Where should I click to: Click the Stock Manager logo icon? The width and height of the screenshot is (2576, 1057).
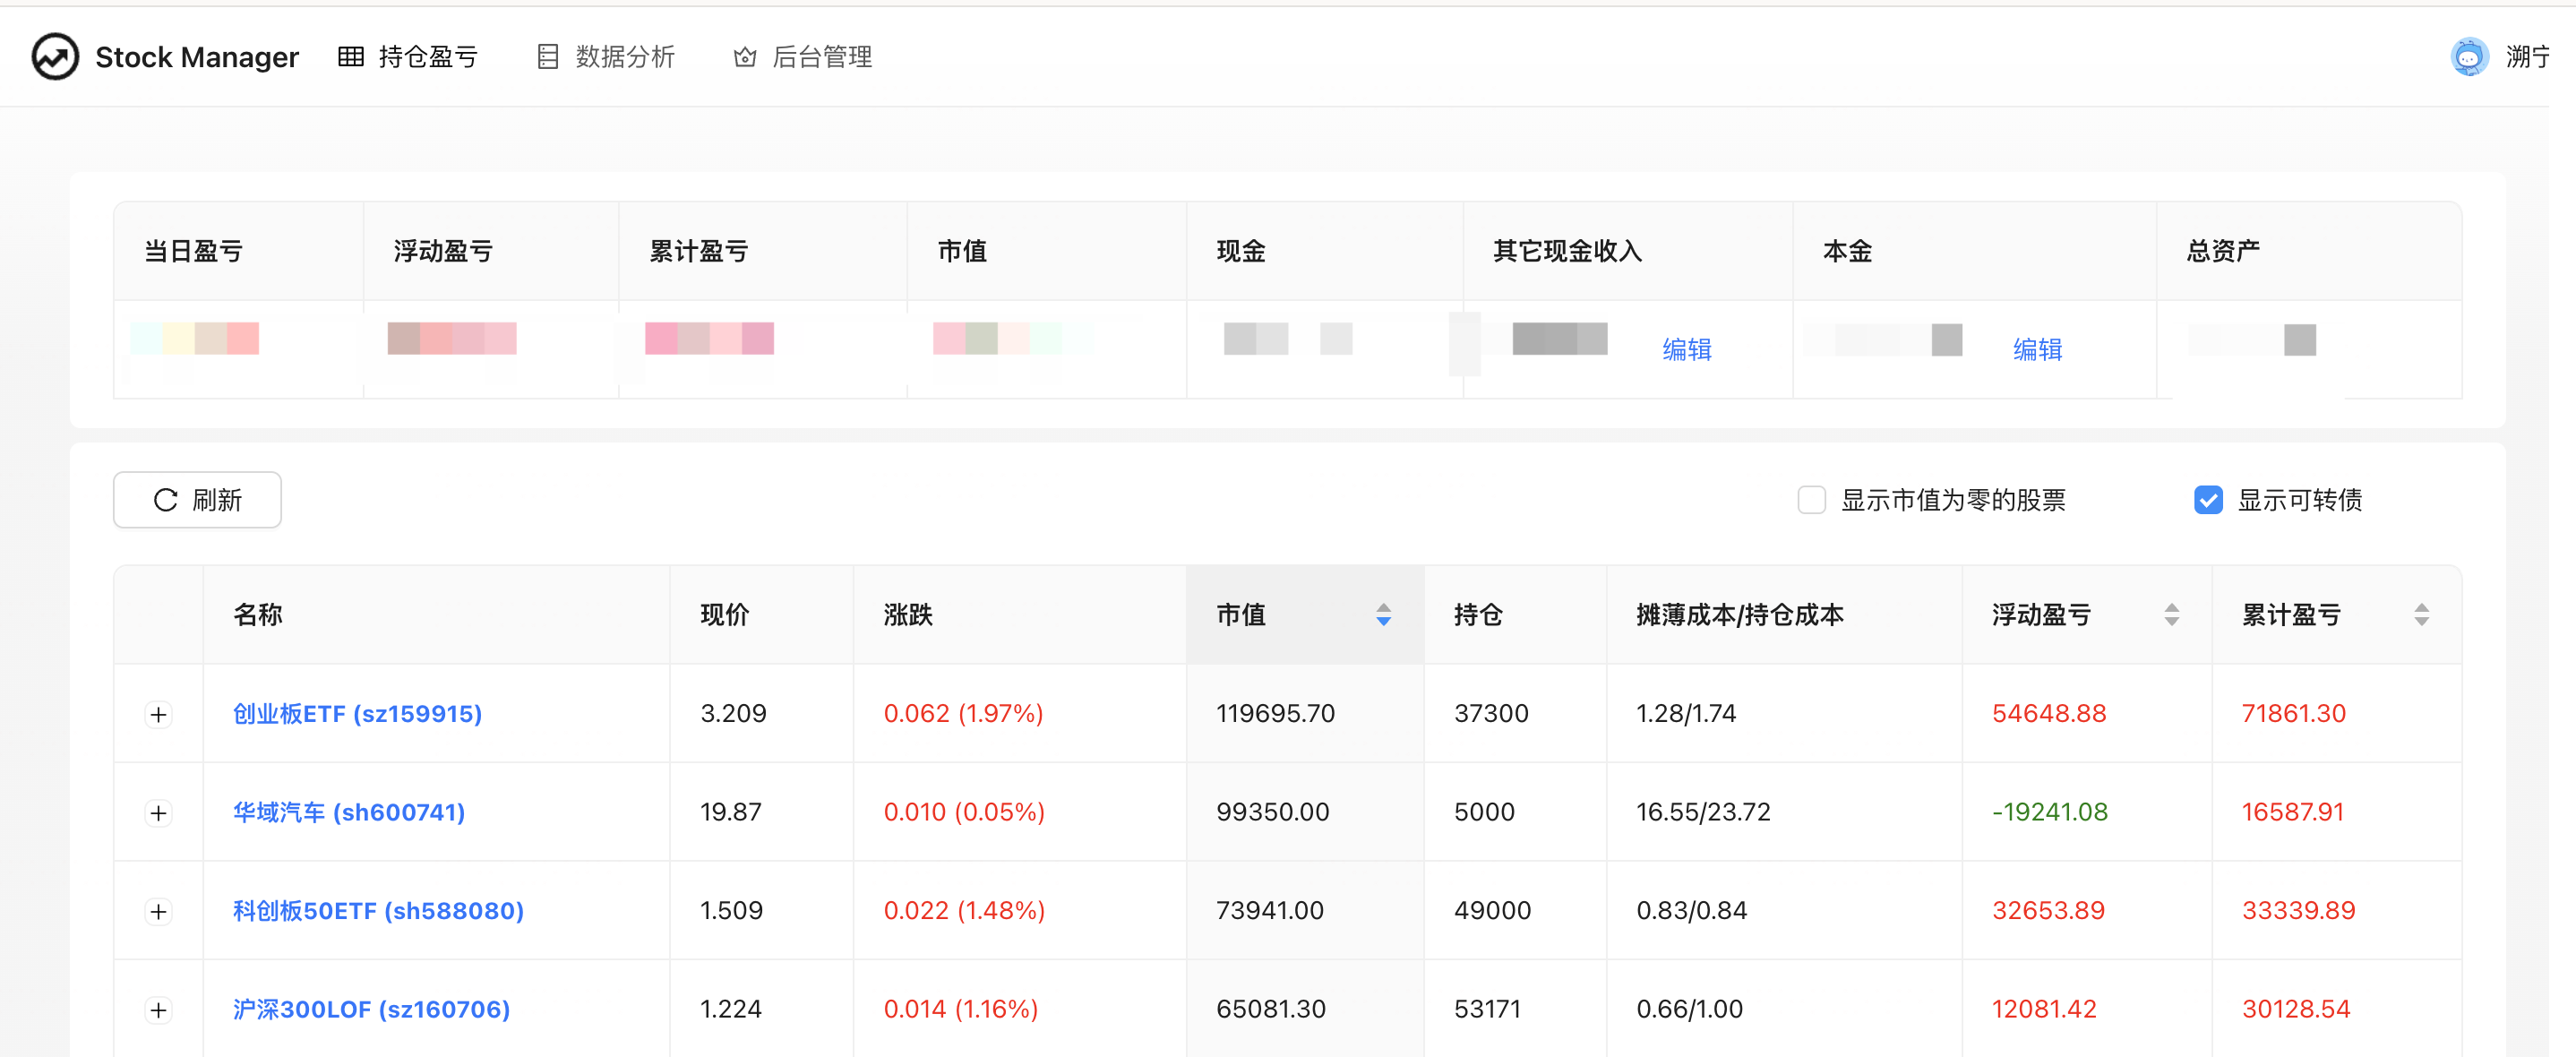click(55, 57)
